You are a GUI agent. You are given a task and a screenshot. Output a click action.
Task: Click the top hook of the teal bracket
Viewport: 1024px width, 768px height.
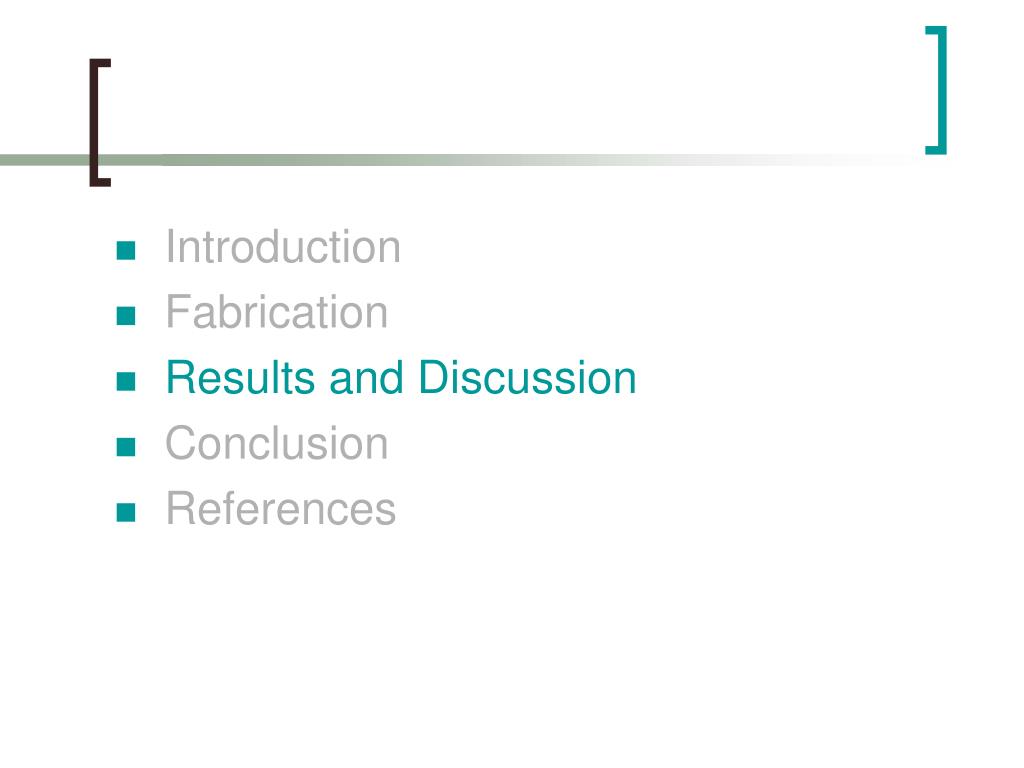click(936, 29)
